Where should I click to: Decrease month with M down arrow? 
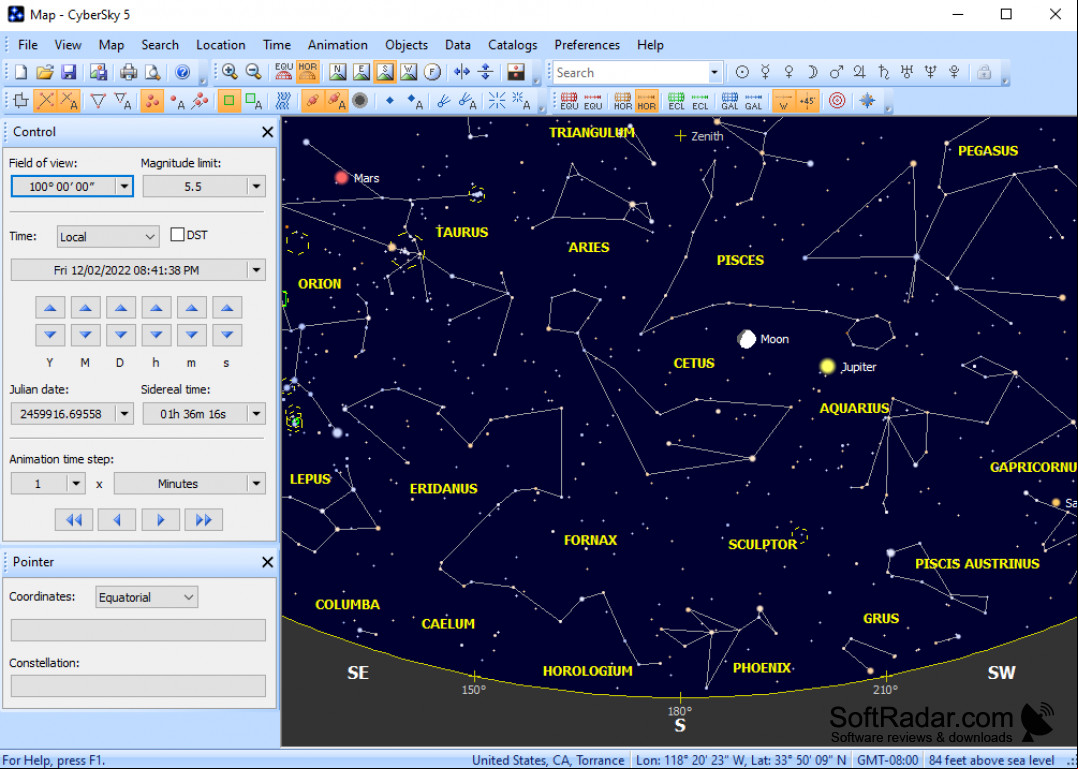[85, 335]
